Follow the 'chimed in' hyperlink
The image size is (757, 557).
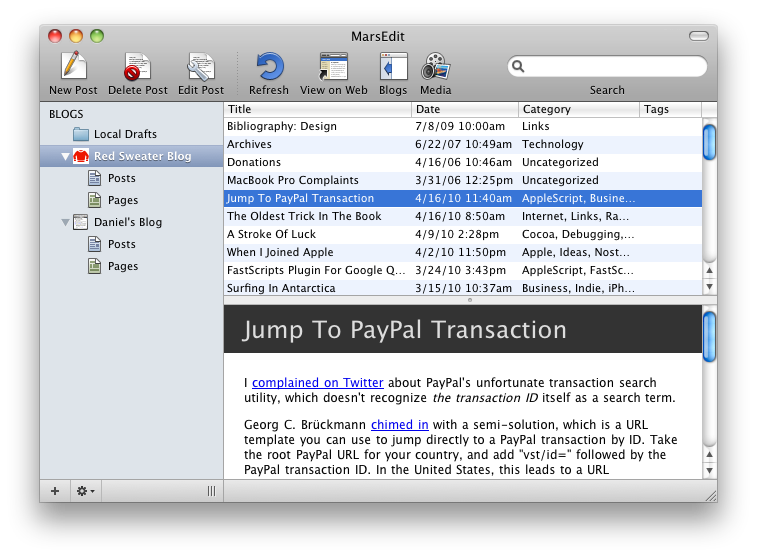pos(400,425)
